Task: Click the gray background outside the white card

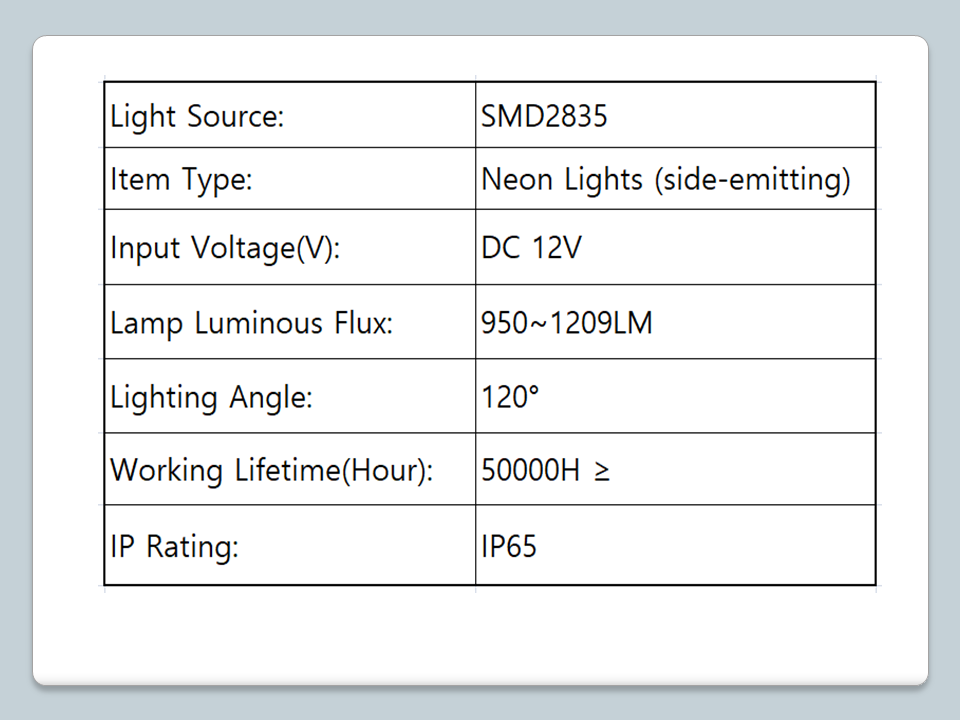Action: coord(480,703)
